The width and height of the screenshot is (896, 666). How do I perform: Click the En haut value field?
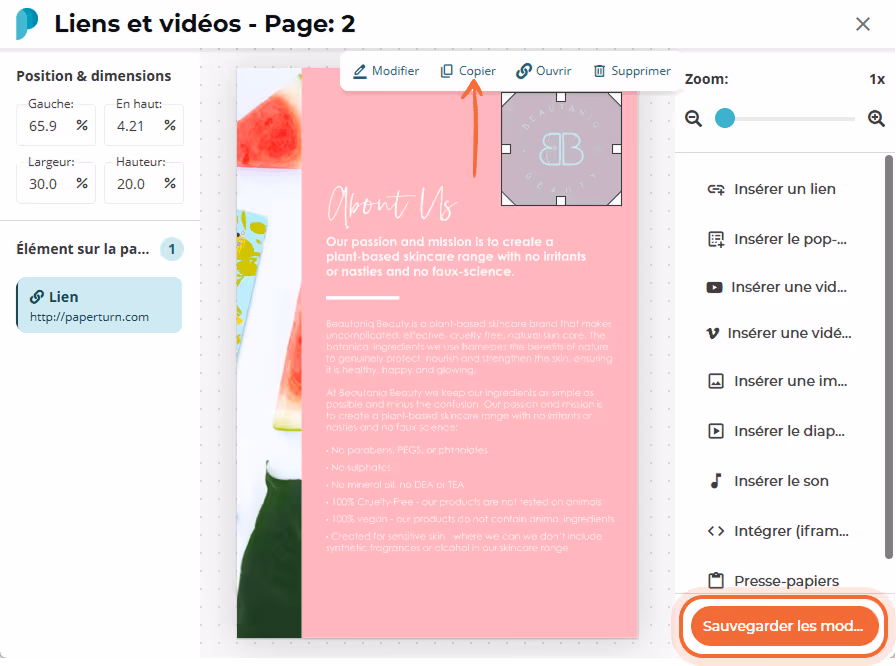(x=144, y=126)
